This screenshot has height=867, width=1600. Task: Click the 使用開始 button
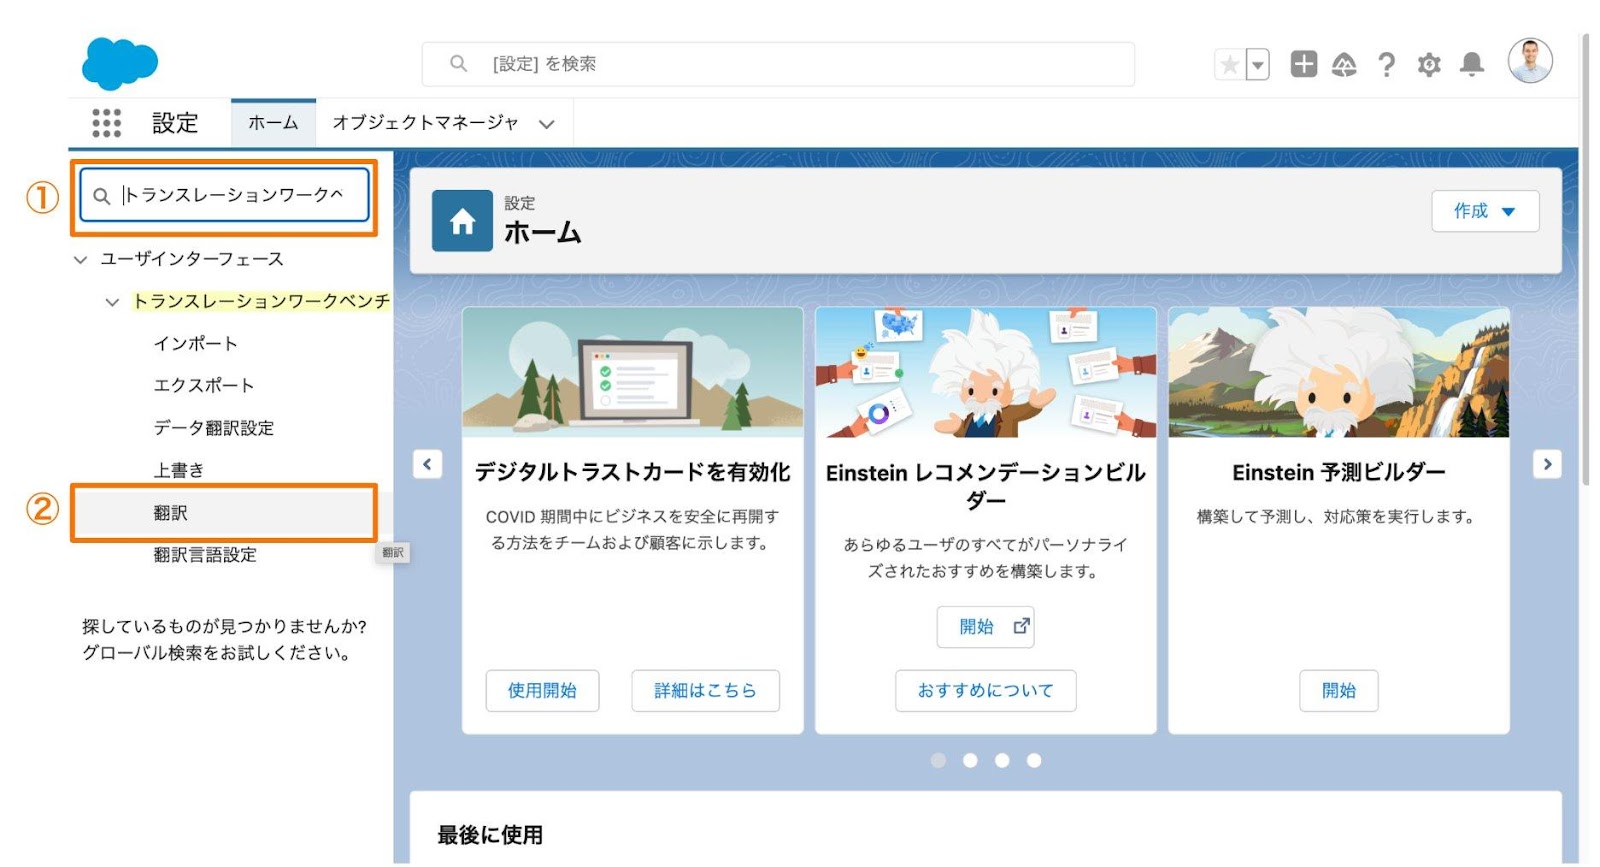point(542,691)
